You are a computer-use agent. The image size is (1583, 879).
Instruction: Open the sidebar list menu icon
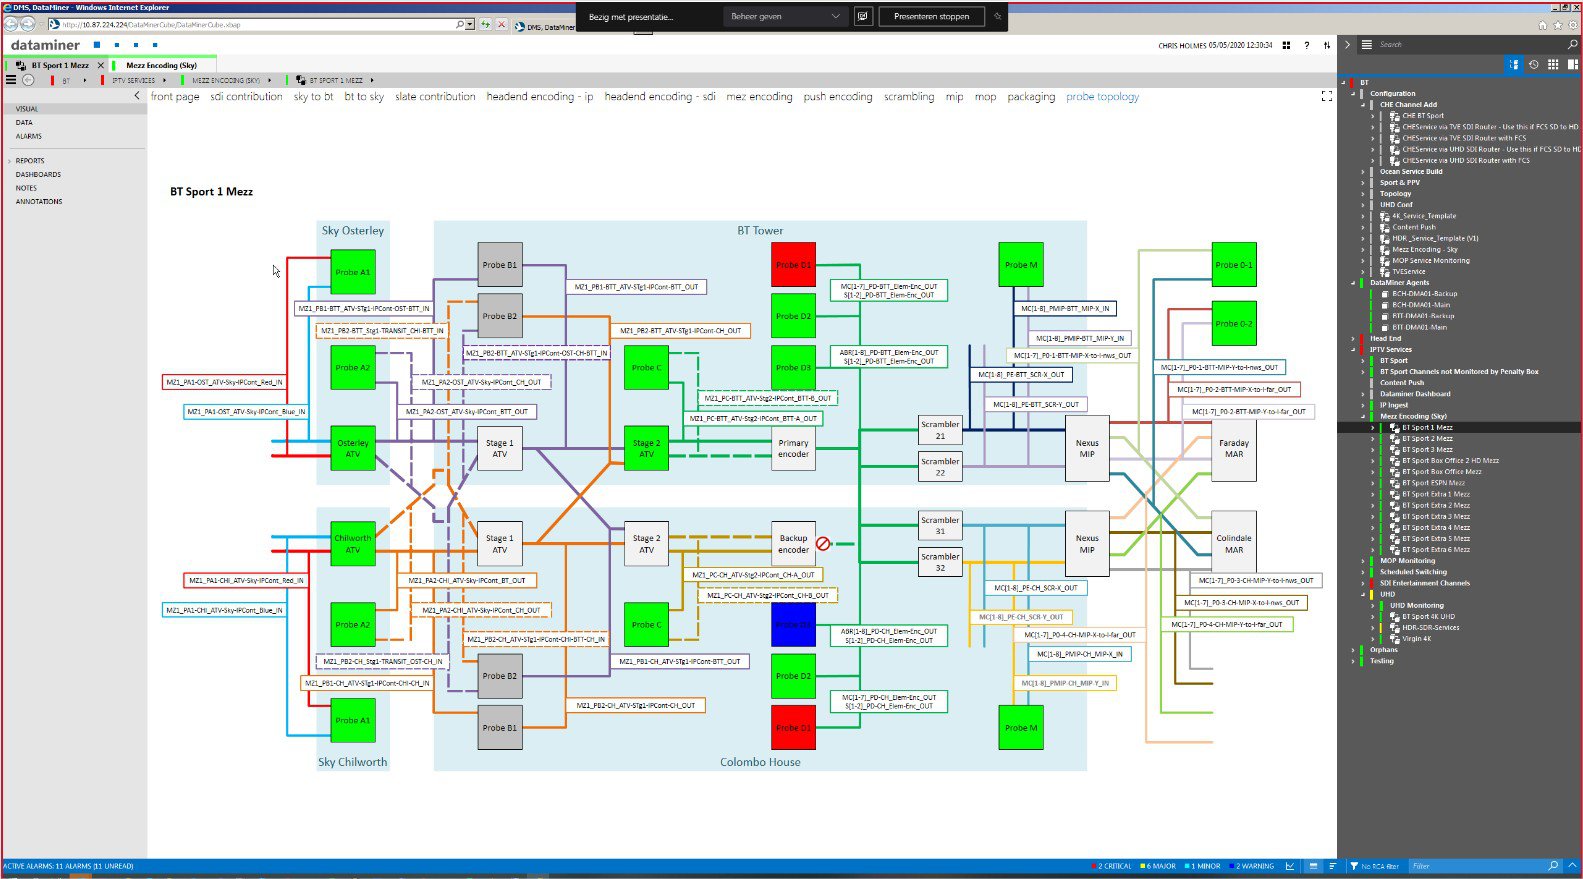(1367, 44)
